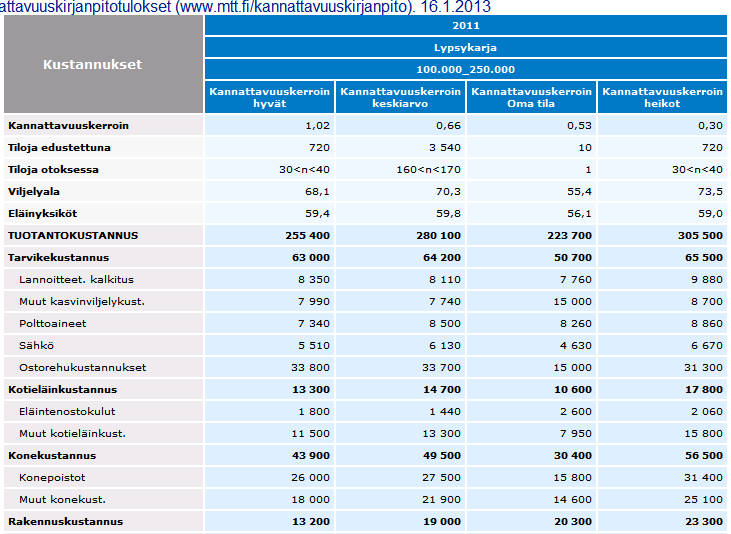The width and height of the screenshot is (731, 534).
Task: Click the value 223 700 in TUOTANTOKUSTANNUS row
Action: click(570, 236)
